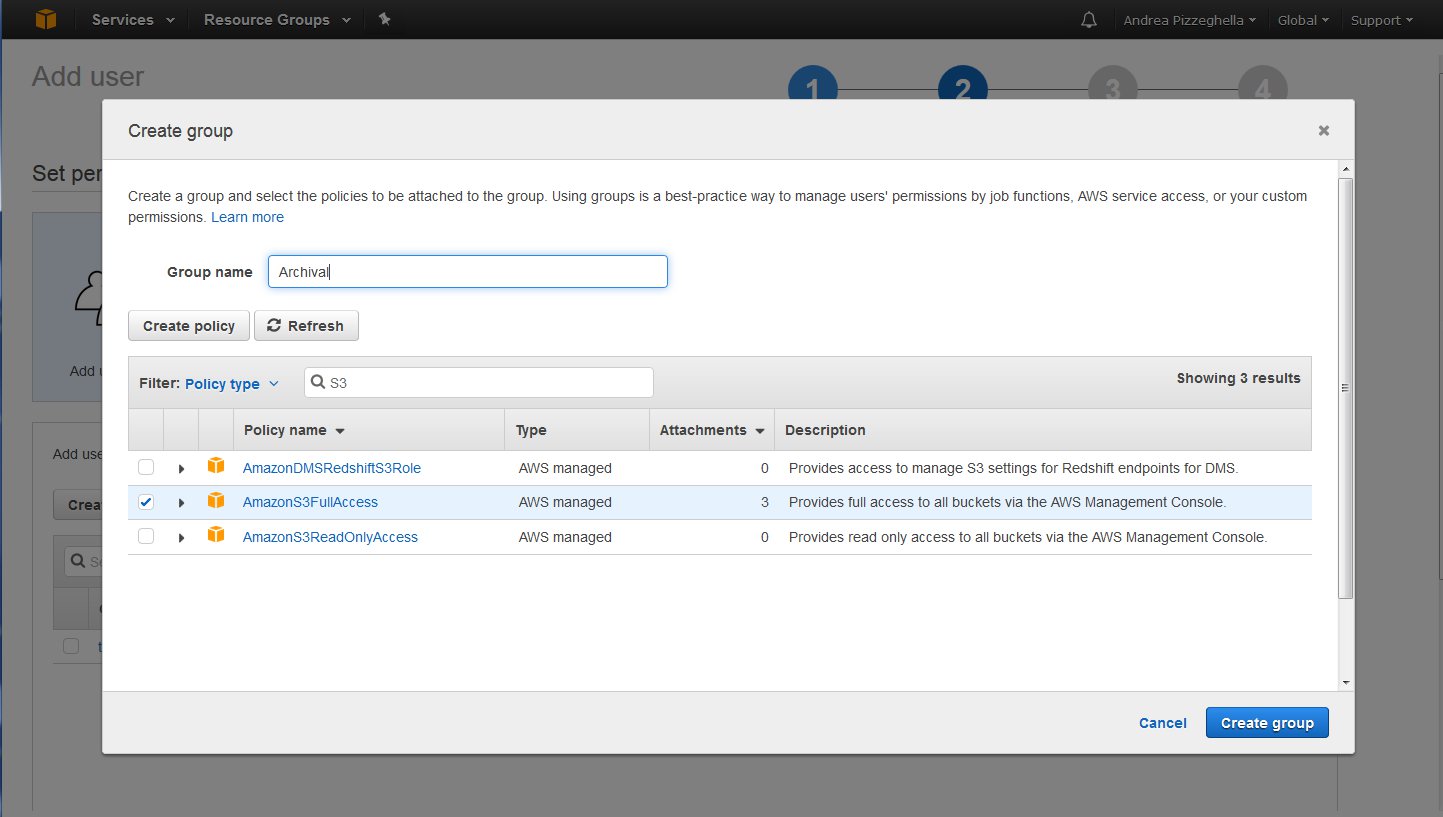Expand the AmazonS3ReadOnlyAccess policy details
Viewport: 1443px width, 817px height.
click(x=181, y=538)
